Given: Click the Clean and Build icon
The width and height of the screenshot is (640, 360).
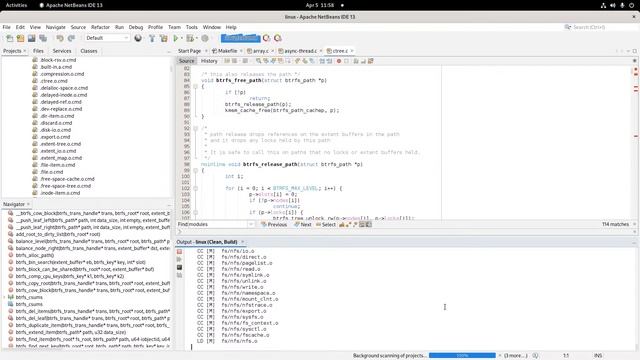Looking at the screenshot, I should point(164,38).
